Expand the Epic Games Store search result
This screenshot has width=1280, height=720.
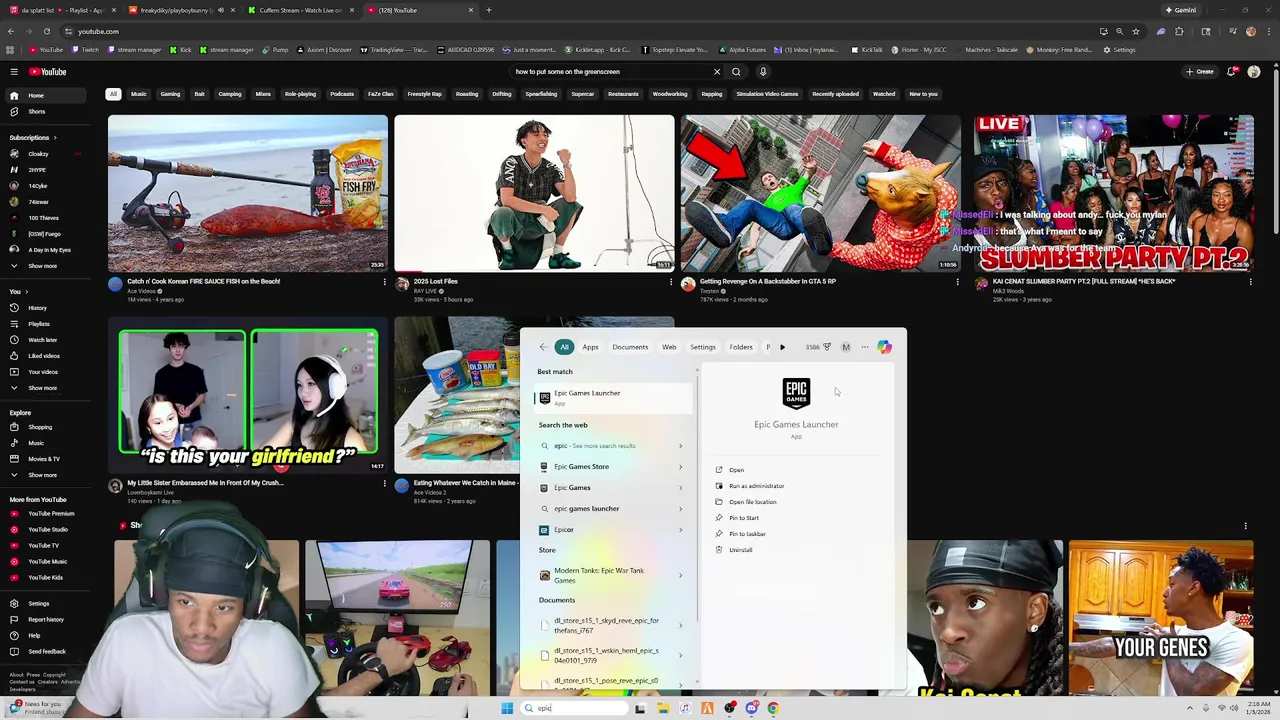(x=680, y=467)
